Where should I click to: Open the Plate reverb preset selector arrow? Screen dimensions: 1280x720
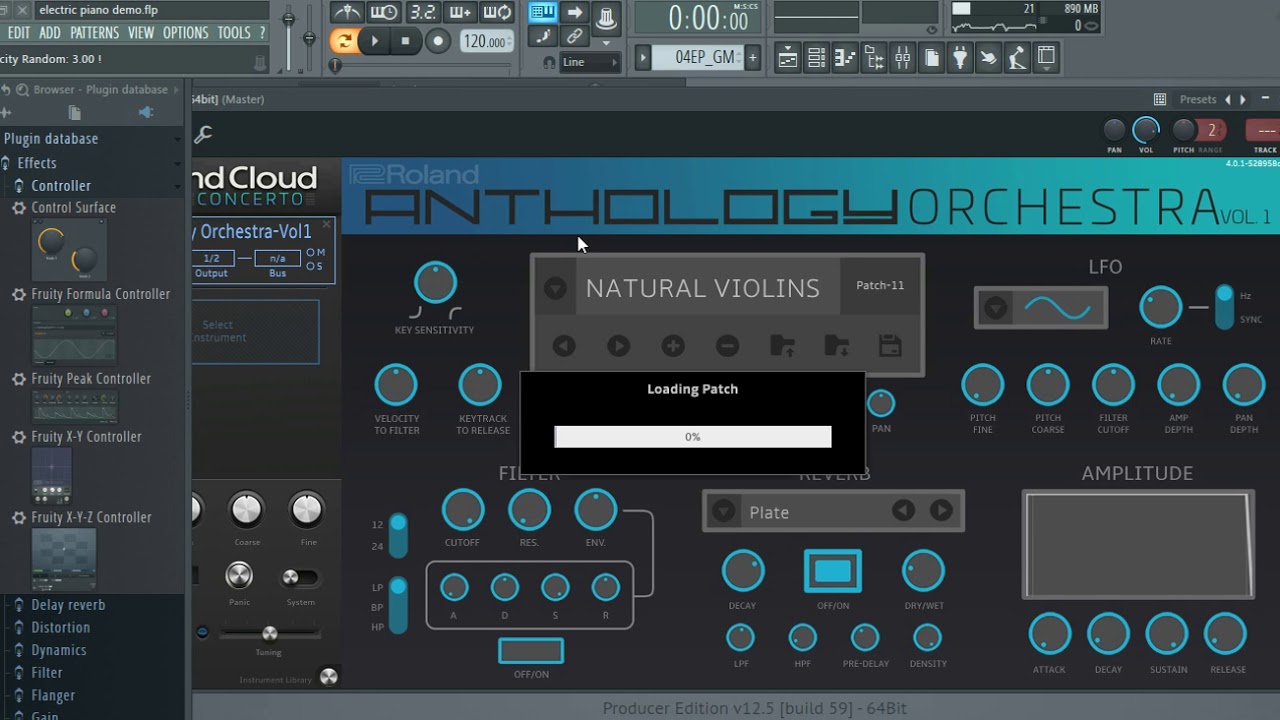click(x=723, y=511)
